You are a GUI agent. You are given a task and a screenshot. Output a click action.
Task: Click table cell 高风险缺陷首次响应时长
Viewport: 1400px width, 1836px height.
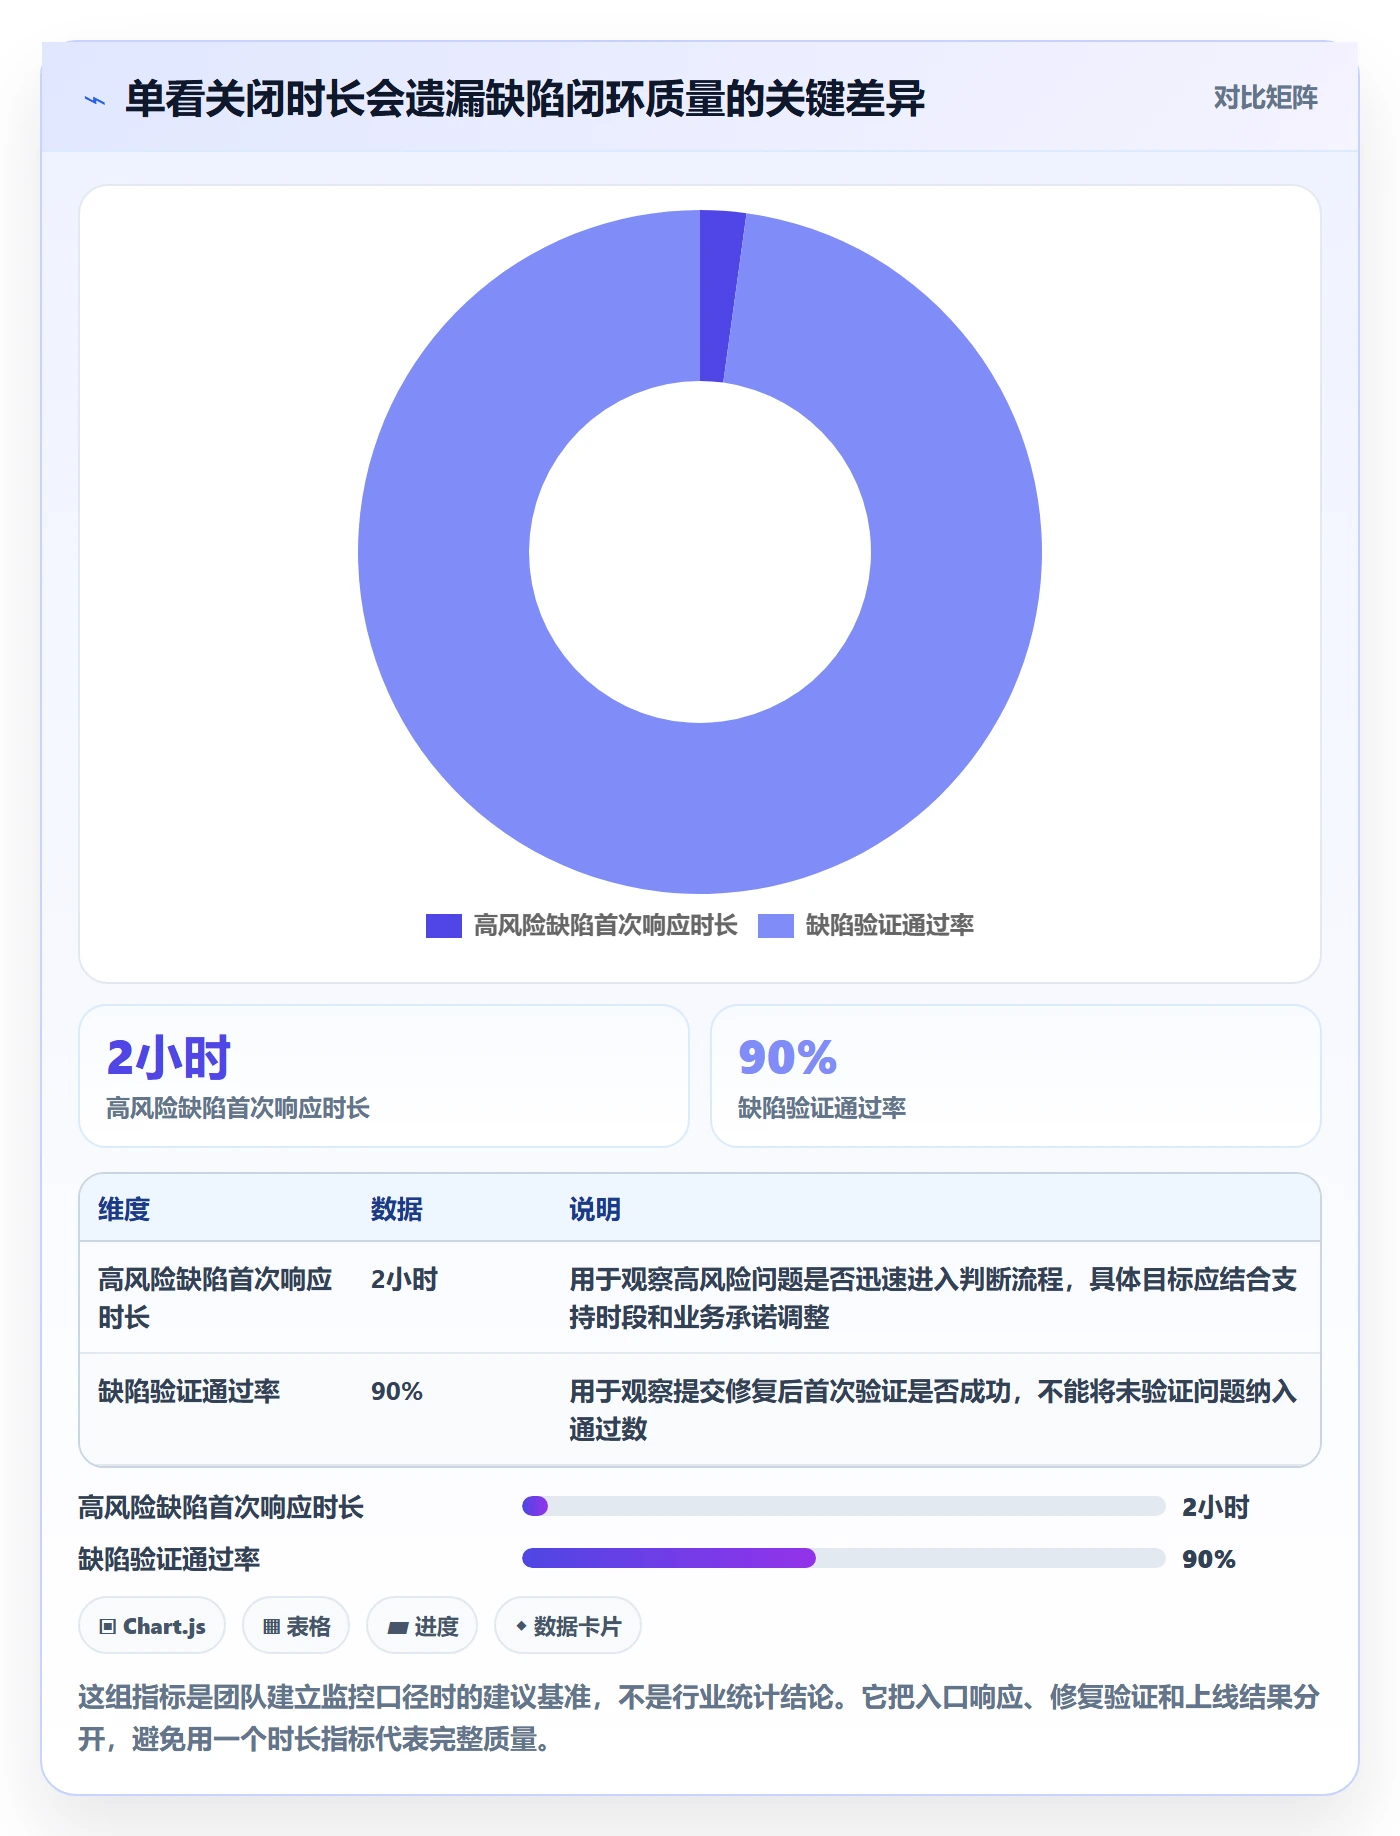pos(215,1298)
